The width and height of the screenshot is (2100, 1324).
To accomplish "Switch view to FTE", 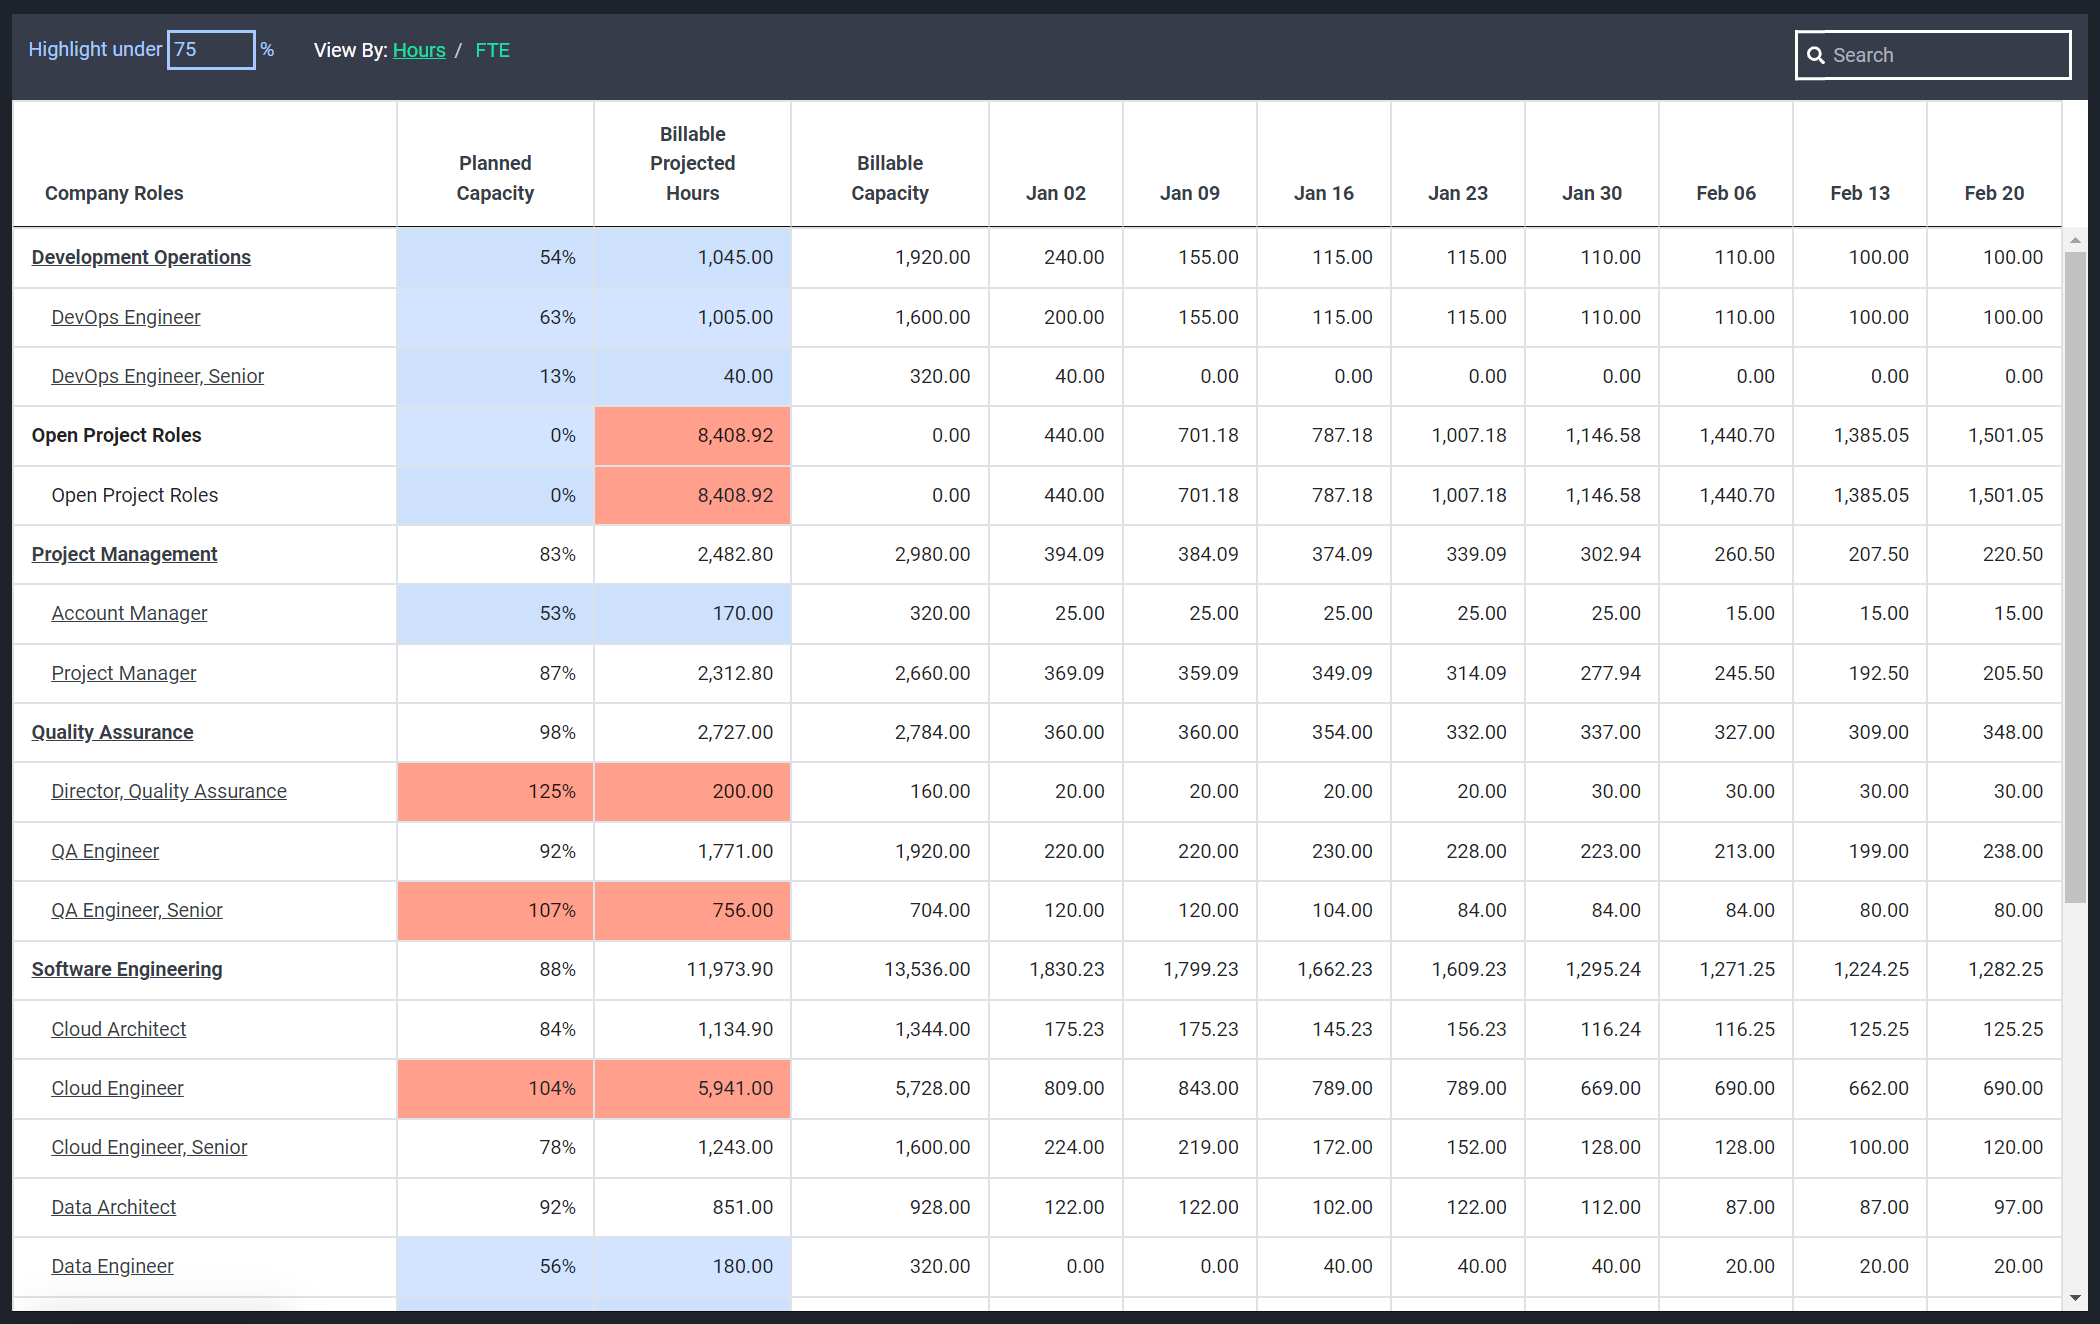I will pos(492,50).
